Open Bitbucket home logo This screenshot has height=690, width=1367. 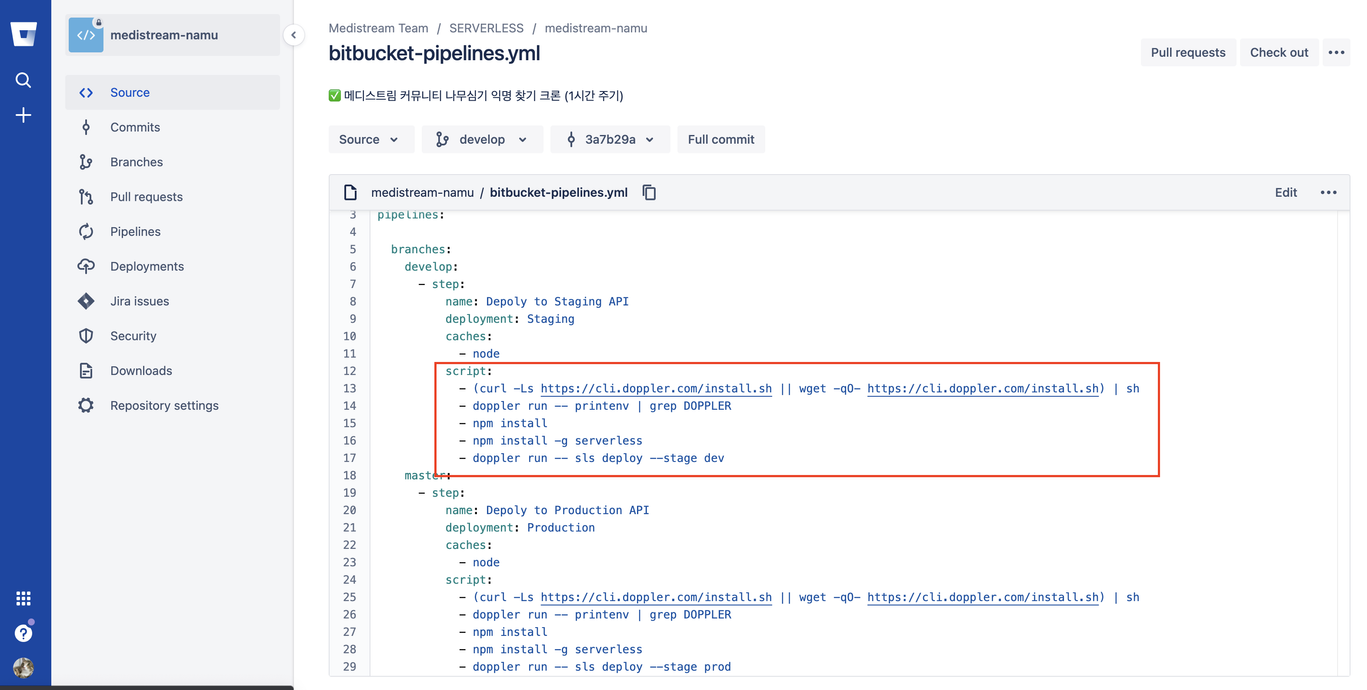tap(23, 34)
